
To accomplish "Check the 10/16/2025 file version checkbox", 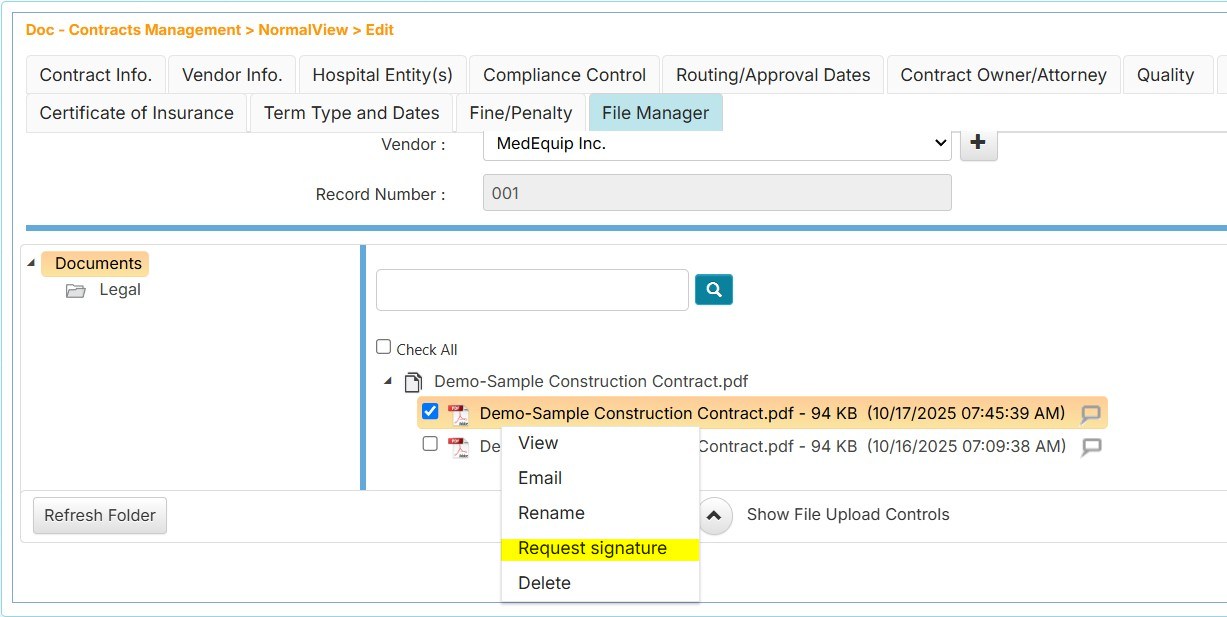I will (x=430, y=444).
